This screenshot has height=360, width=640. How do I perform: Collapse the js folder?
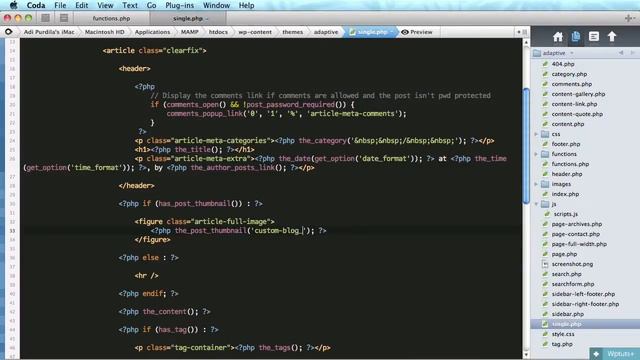click(x=536, y=204)
